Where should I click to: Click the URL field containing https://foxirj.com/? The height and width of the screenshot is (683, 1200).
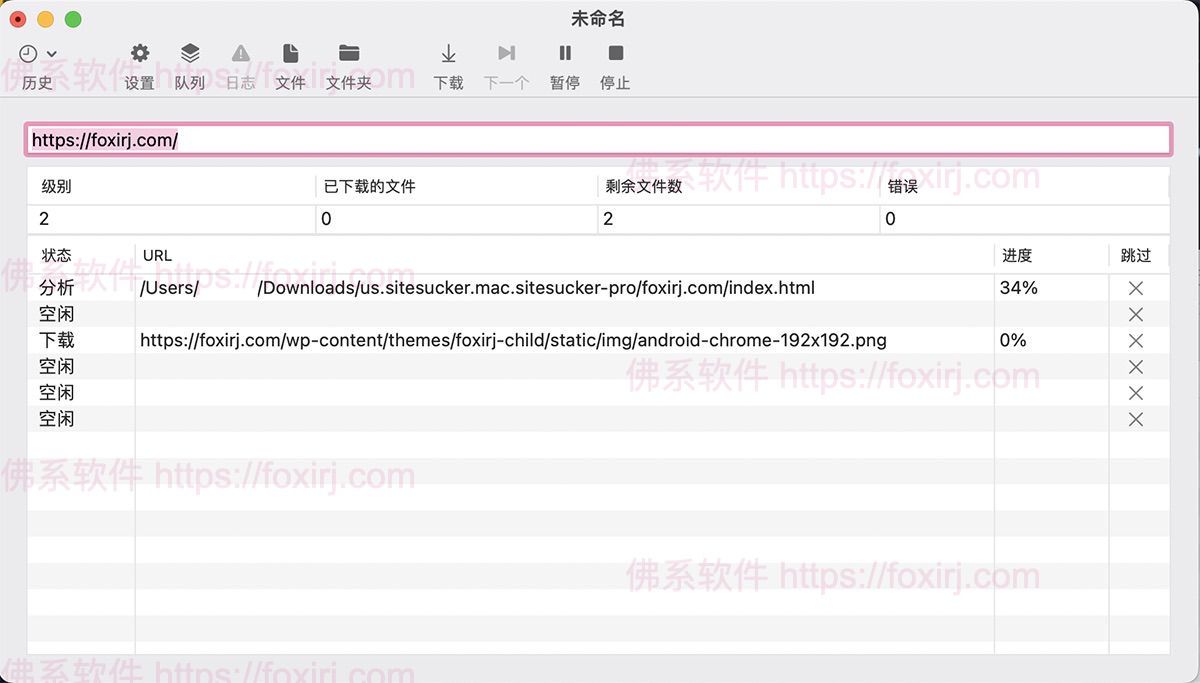click(598, 140)
